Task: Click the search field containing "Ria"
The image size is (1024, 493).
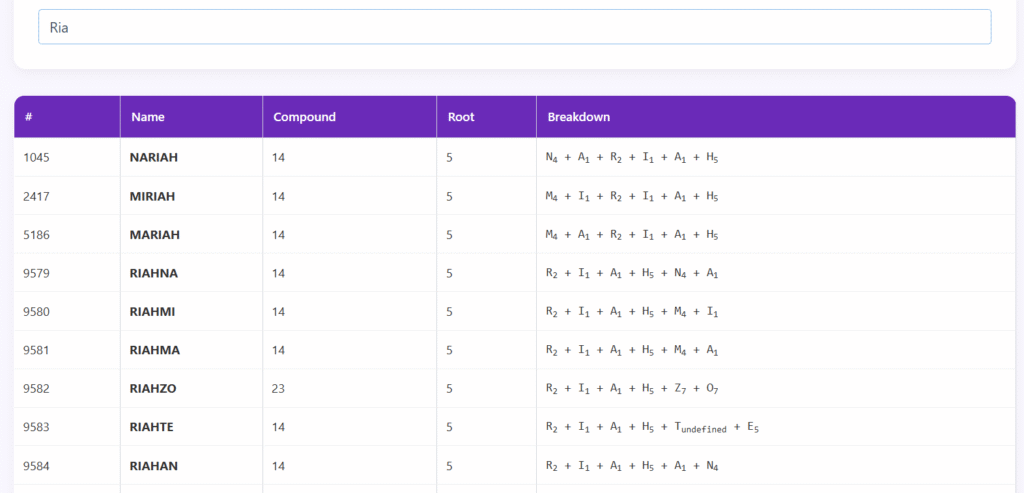Action: (x=514, y=27)
